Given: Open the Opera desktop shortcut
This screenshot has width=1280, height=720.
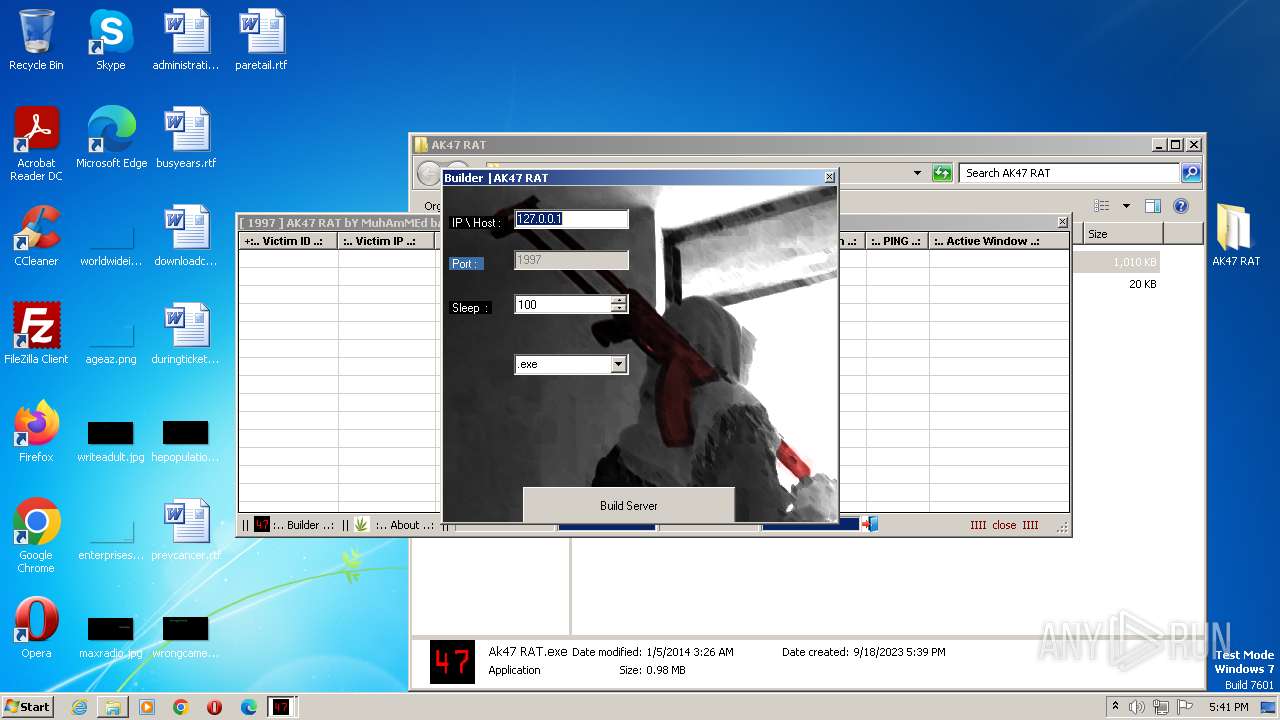Looking at the screenshot, I should [x=36, y=628].
